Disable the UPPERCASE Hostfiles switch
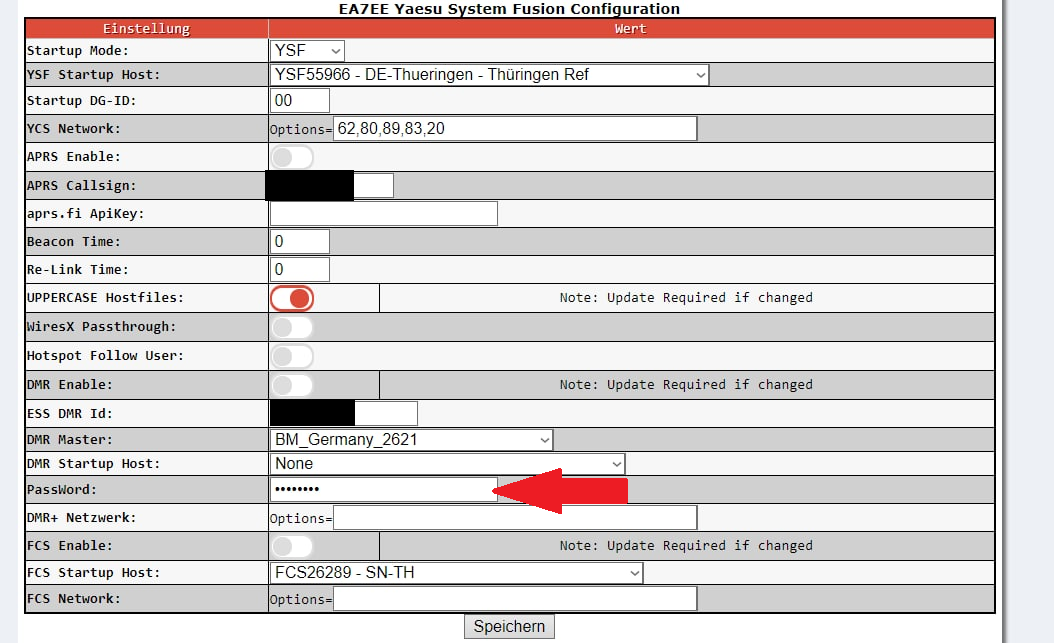Screen dimensions: 1054x643 292,298
